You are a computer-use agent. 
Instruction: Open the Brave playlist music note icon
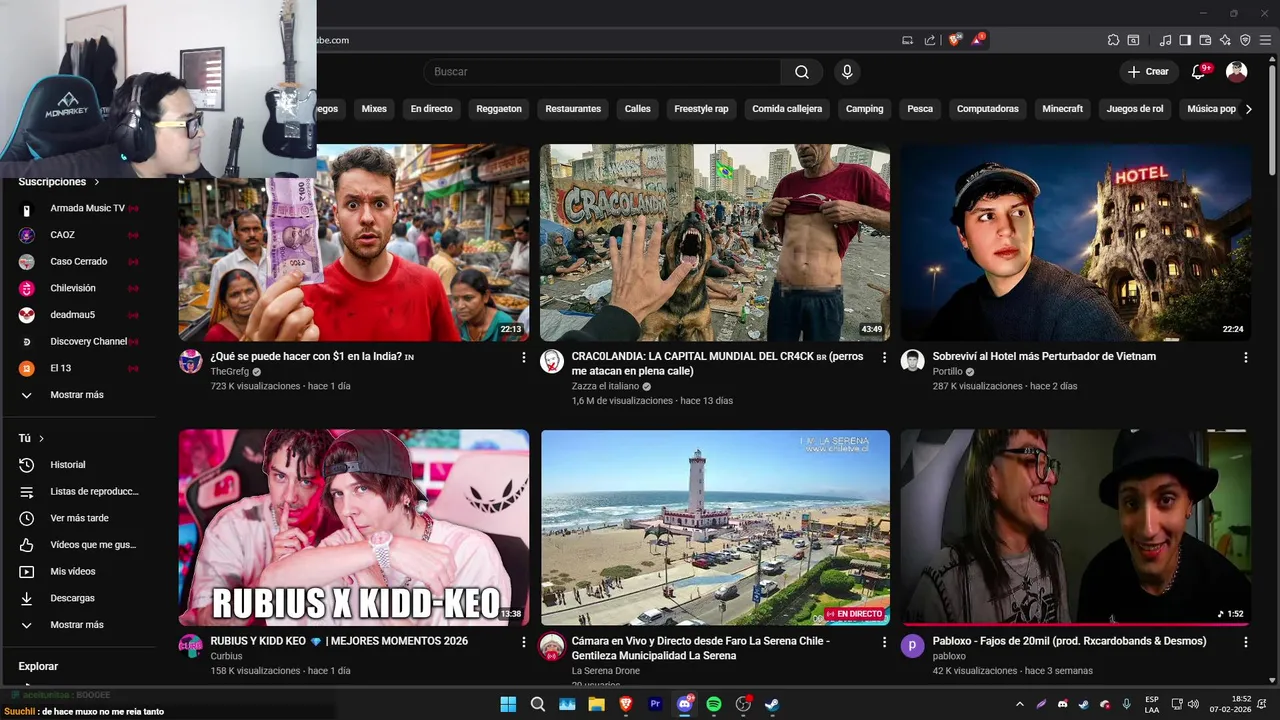pyautogui.click(x=1165, y=40)
